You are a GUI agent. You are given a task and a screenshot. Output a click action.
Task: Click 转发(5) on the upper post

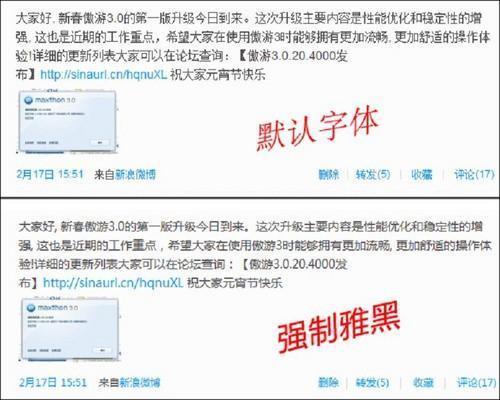click(373, 174)
